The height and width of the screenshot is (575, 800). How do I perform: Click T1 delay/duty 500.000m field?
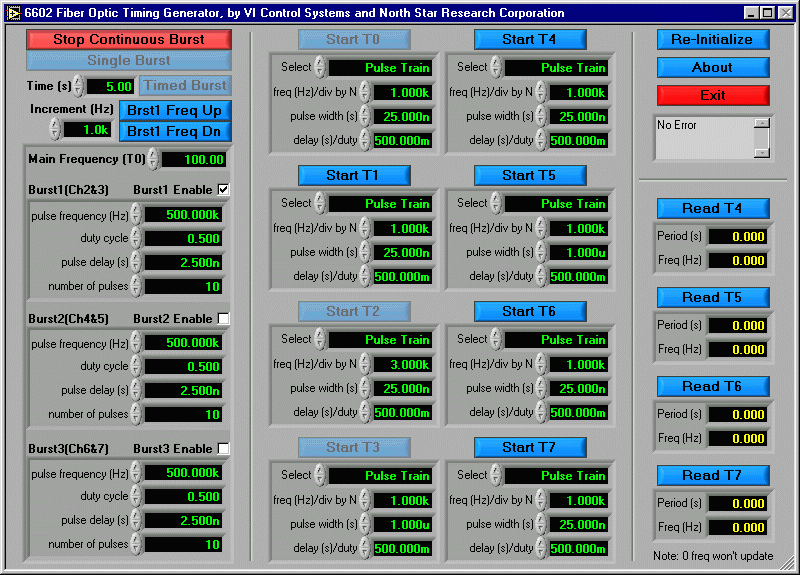pos(403,277)
